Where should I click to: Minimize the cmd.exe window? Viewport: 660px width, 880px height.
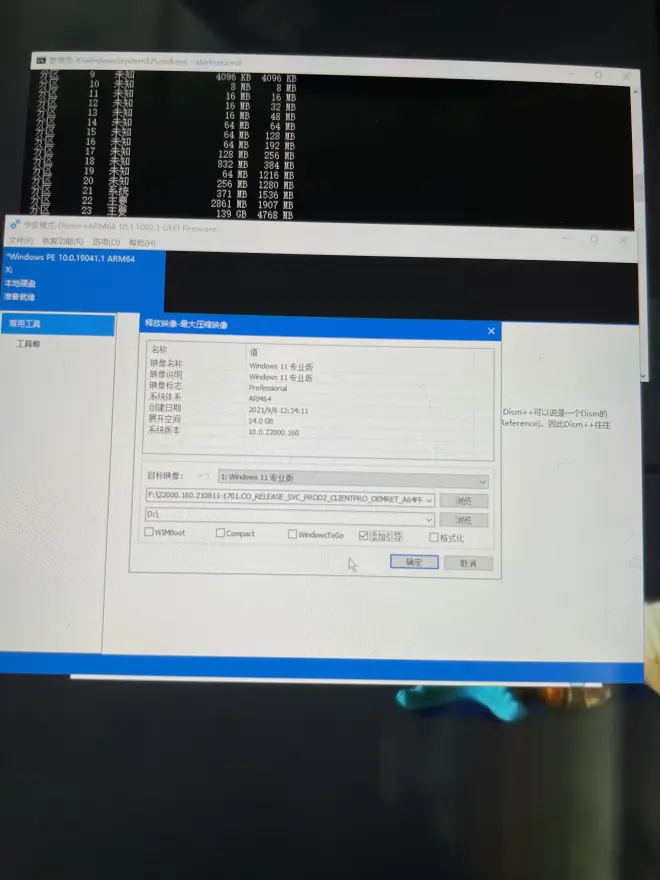tap(571, 74)
